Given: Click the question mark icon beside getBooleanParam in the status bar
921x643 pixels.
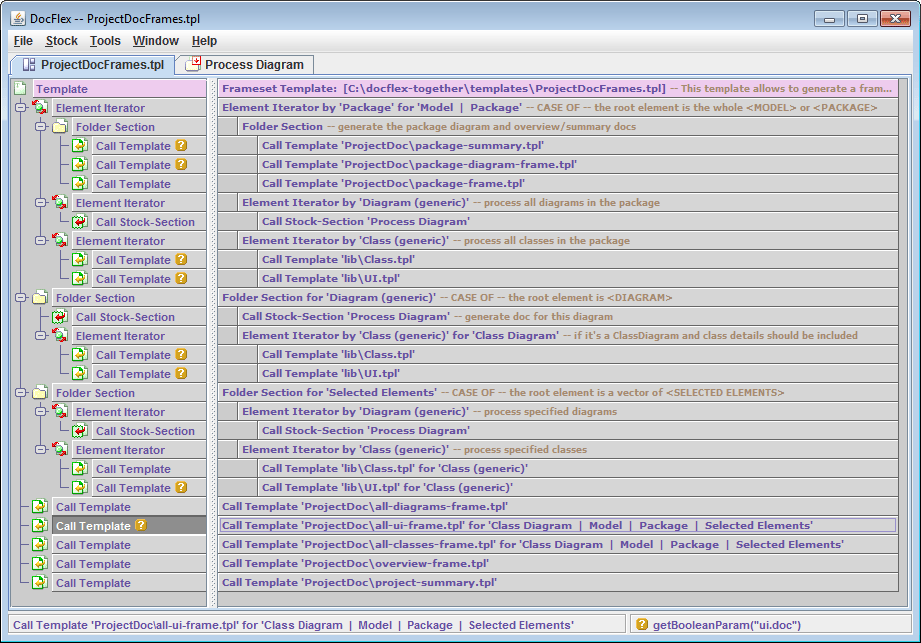Looking at the screenshot, I should pyautogui.click(x=641, y=625).
